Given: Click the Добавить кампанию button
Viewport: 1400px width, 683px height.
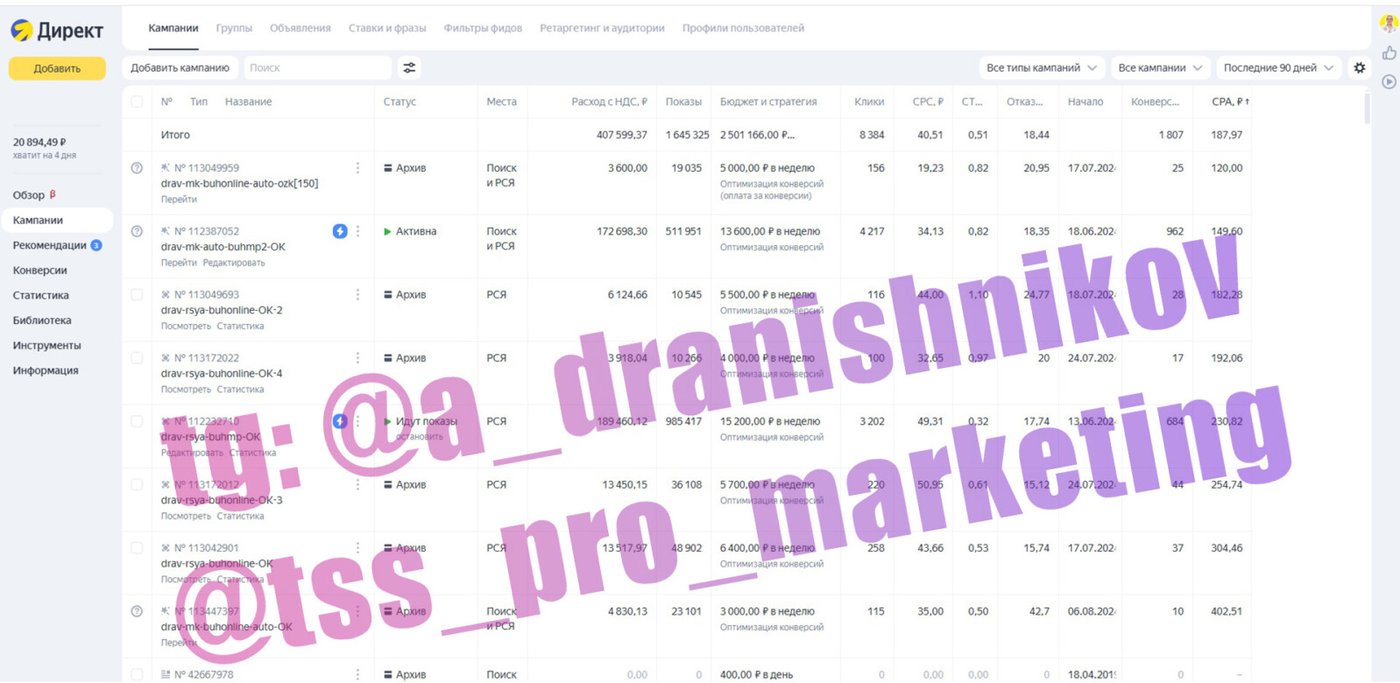Looking at the screenshot, I should point(180,68).
